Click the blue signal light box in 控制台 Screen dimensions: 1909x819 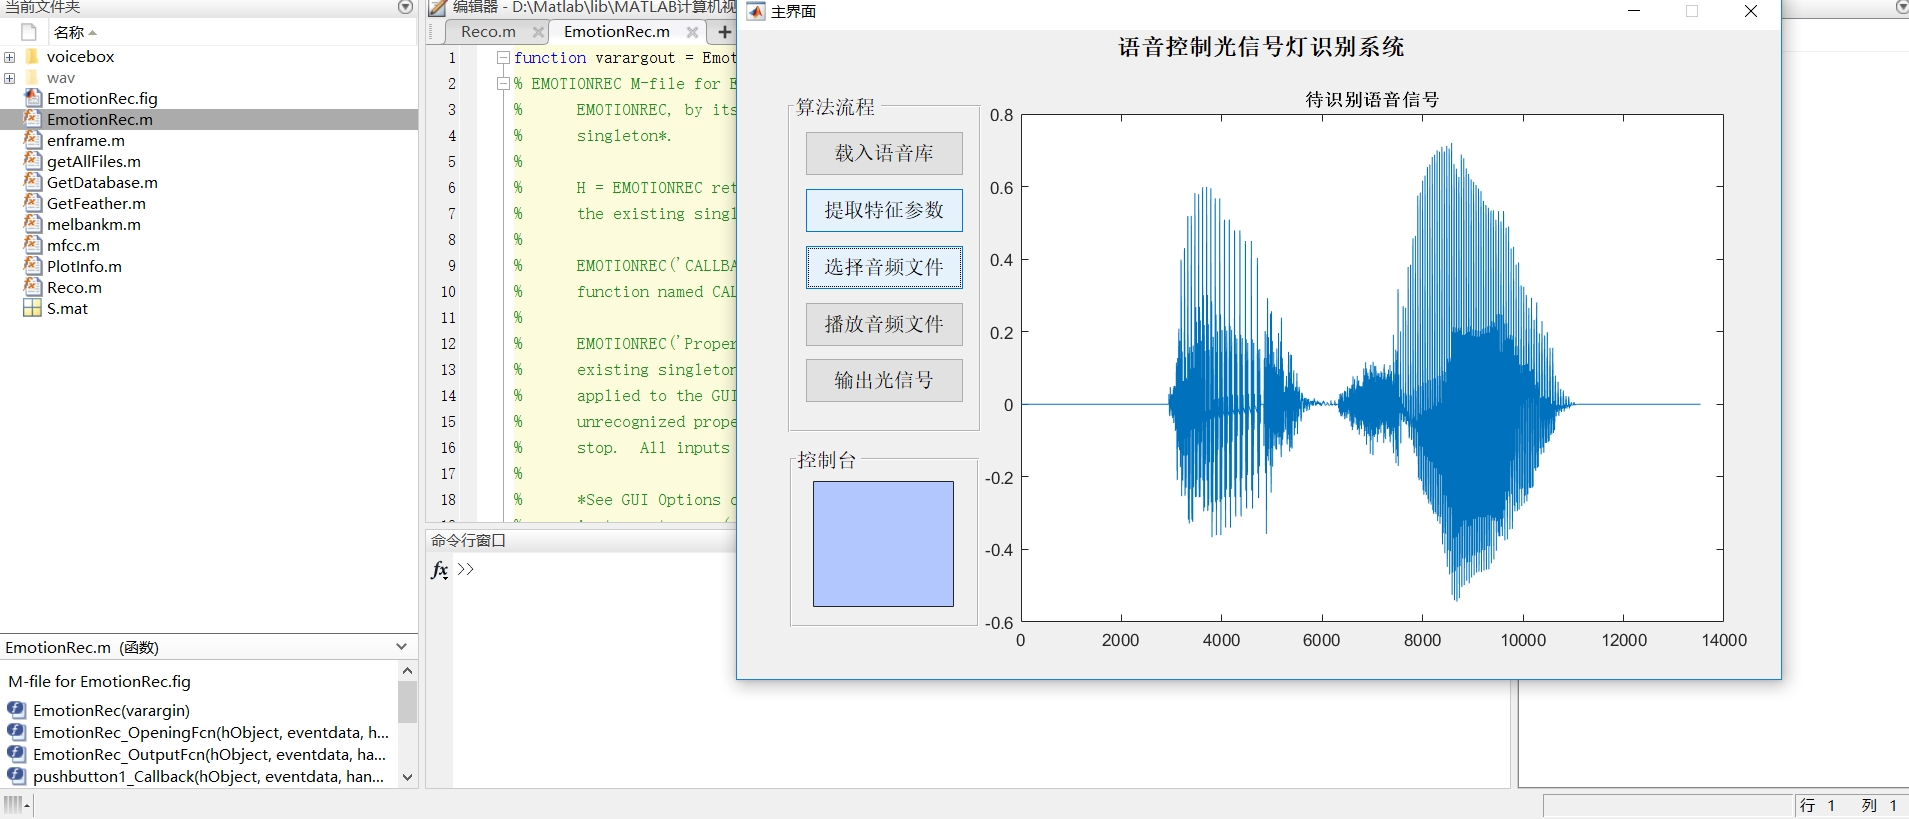click(x=883, y=544)
